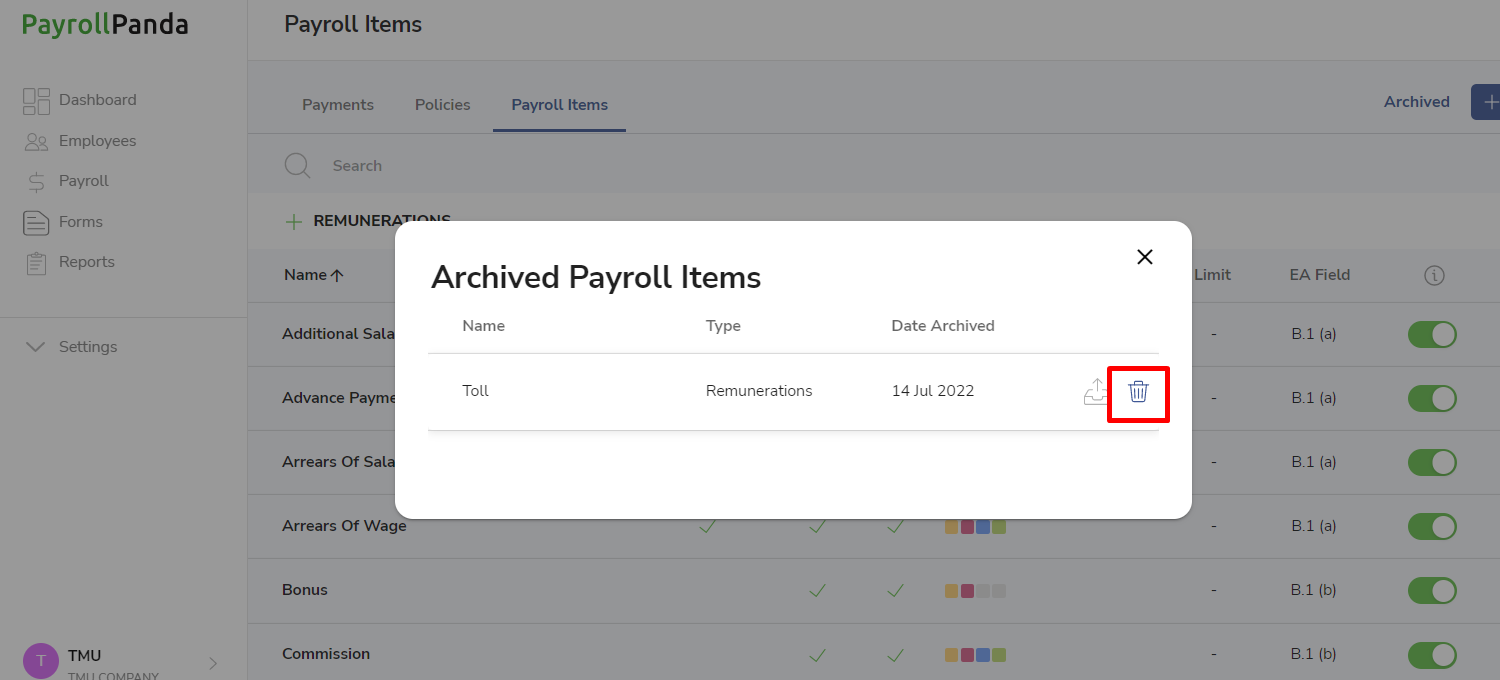Expand the Settings sidebar section
1500x680 pixels.
coord(71,347)
